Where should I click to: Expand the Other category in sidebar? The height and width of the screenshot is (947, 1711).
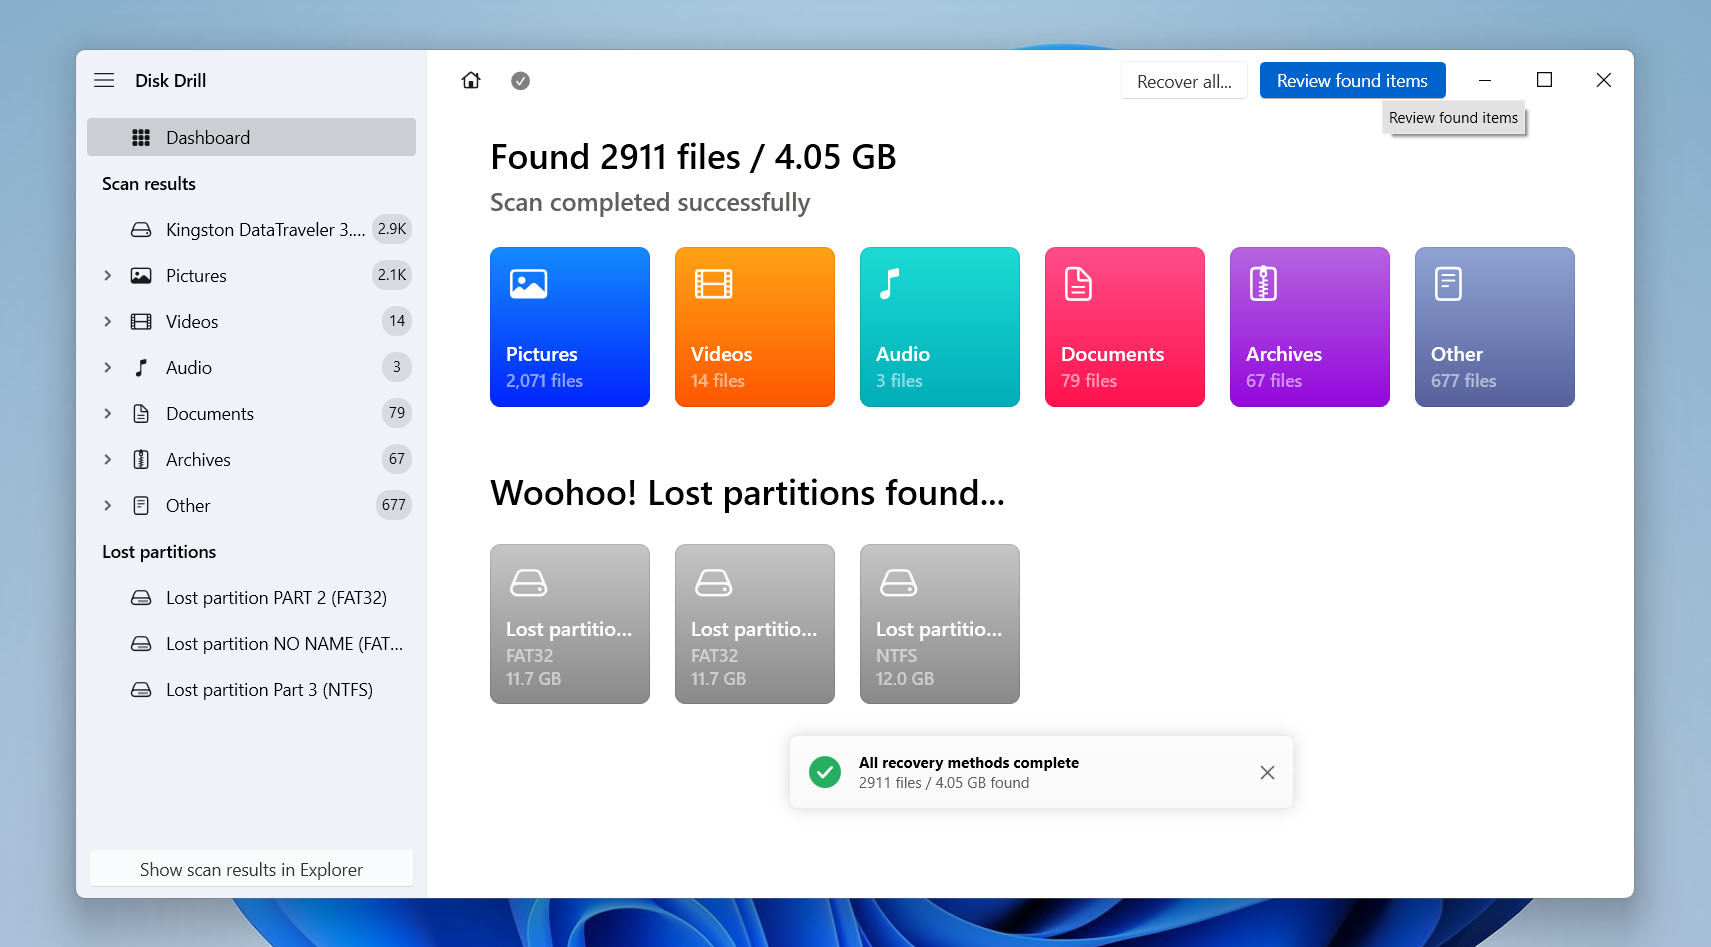[x=107, y=506]
